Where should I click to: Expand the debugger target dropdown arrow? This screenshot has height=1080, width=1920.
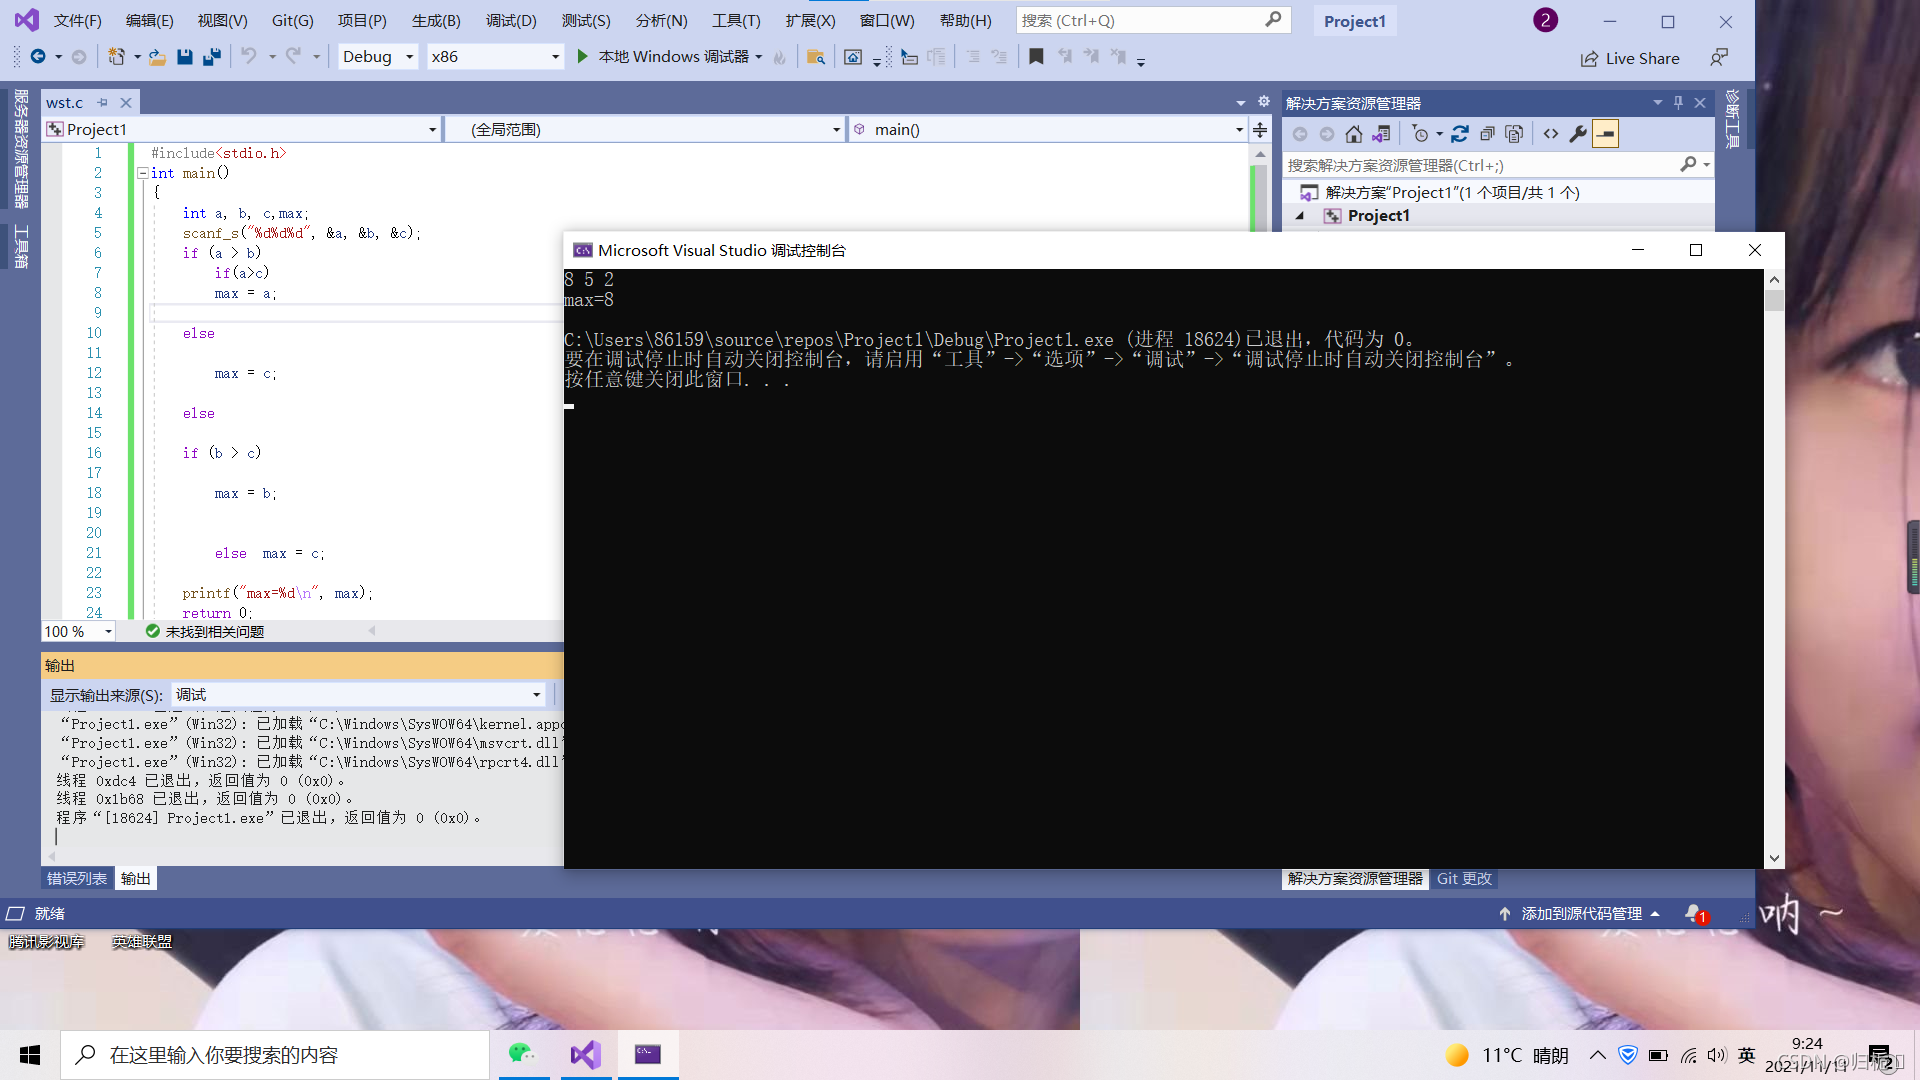coord(759,57)
